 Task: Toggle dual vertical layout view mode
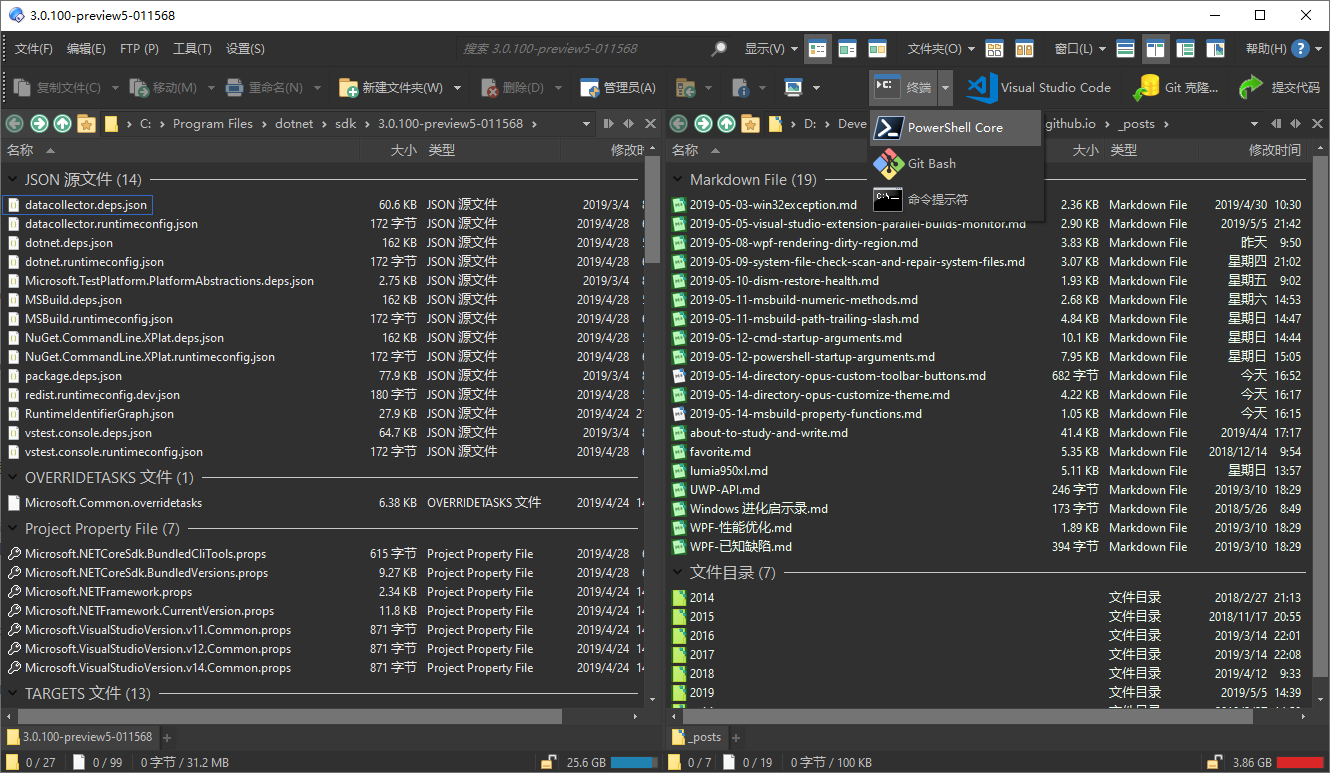point(1154,48)
